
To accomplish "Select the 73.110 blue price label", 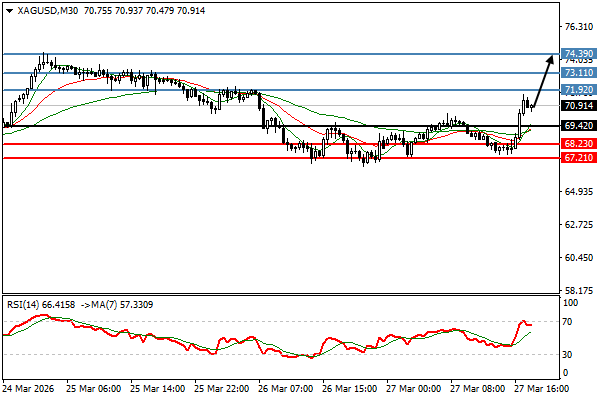I will point(579,73).
